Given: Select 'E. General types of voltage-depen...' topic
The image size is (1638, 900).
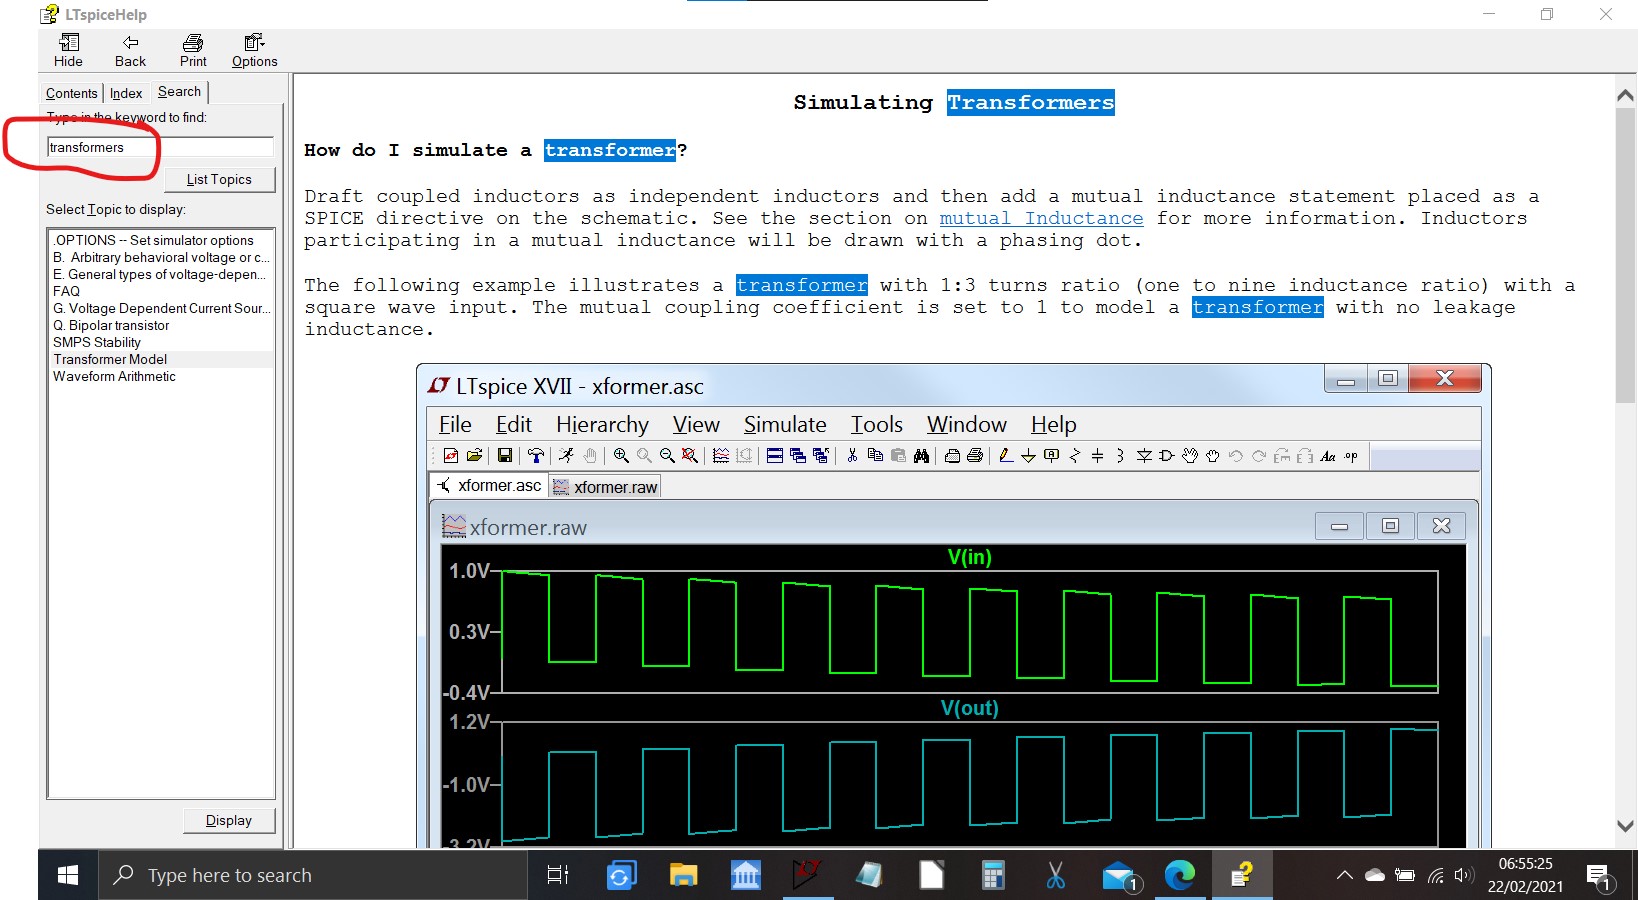Looking at the screenshot, I should [x=160, y=274].
